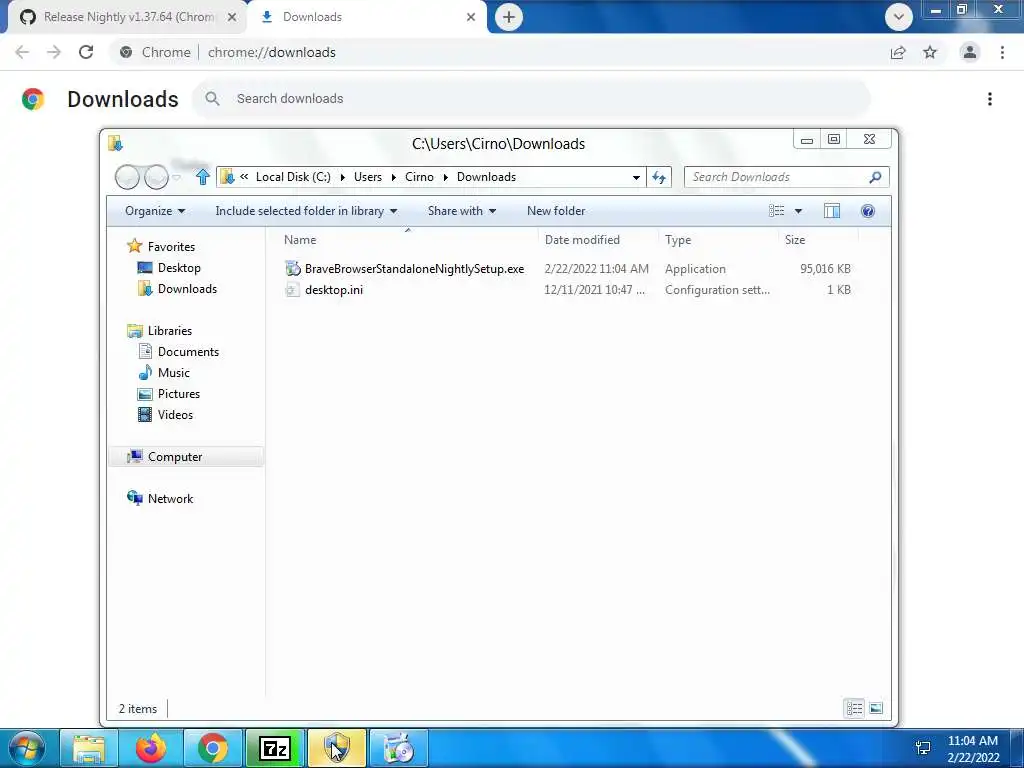Open Documents library

click(x=188, y=352)
